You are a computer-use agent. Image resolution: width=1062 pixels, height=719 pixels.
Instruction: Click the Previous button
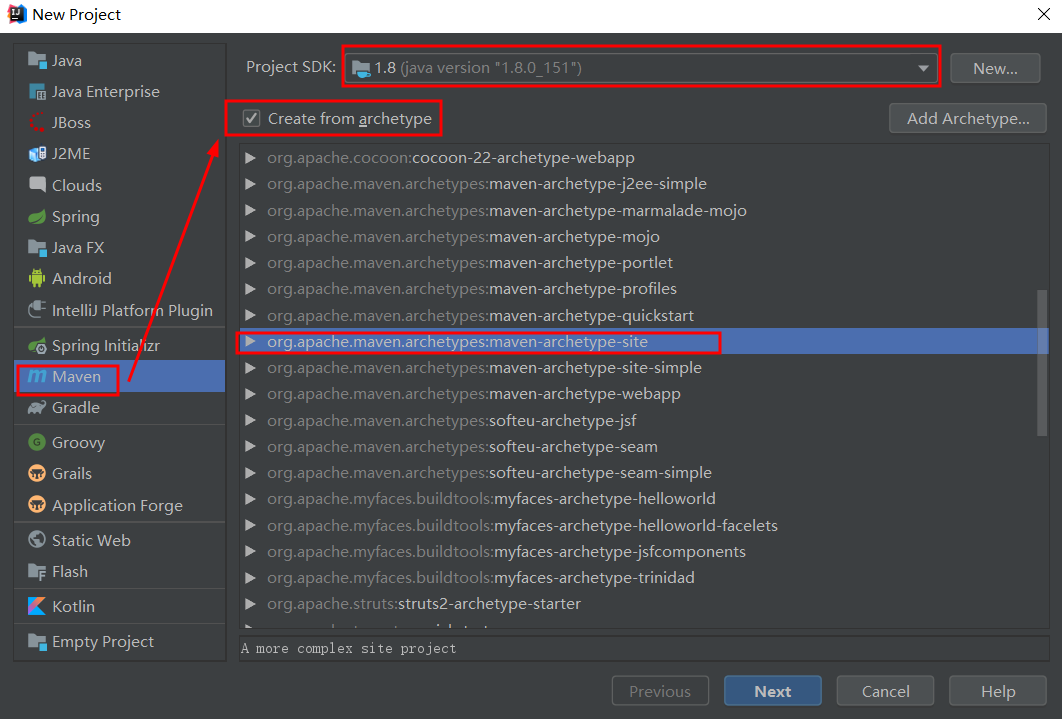pos(660,691)
